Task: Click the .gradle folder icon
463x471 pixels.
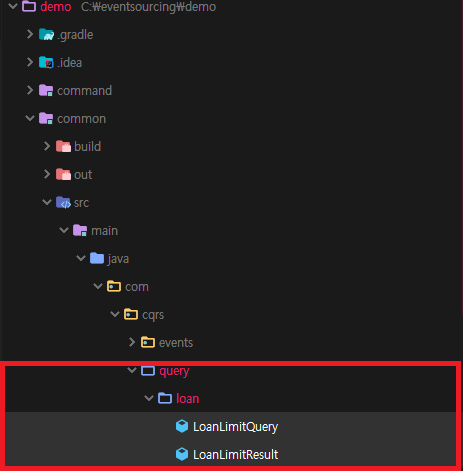Action: click(46, 34)
